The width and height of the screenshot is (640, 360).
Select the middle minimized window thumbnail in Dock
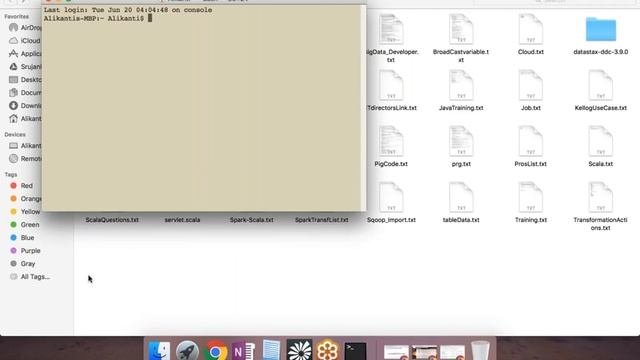(x=424, y=352)
